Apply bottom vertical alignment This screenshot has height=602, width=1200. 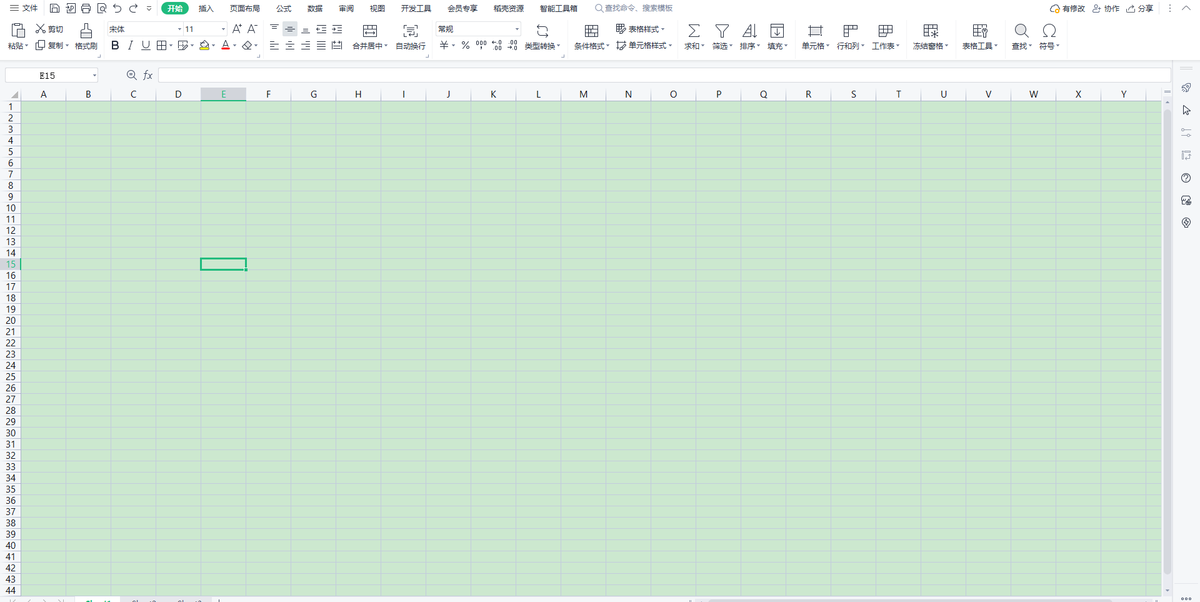(x=305, y=29)
